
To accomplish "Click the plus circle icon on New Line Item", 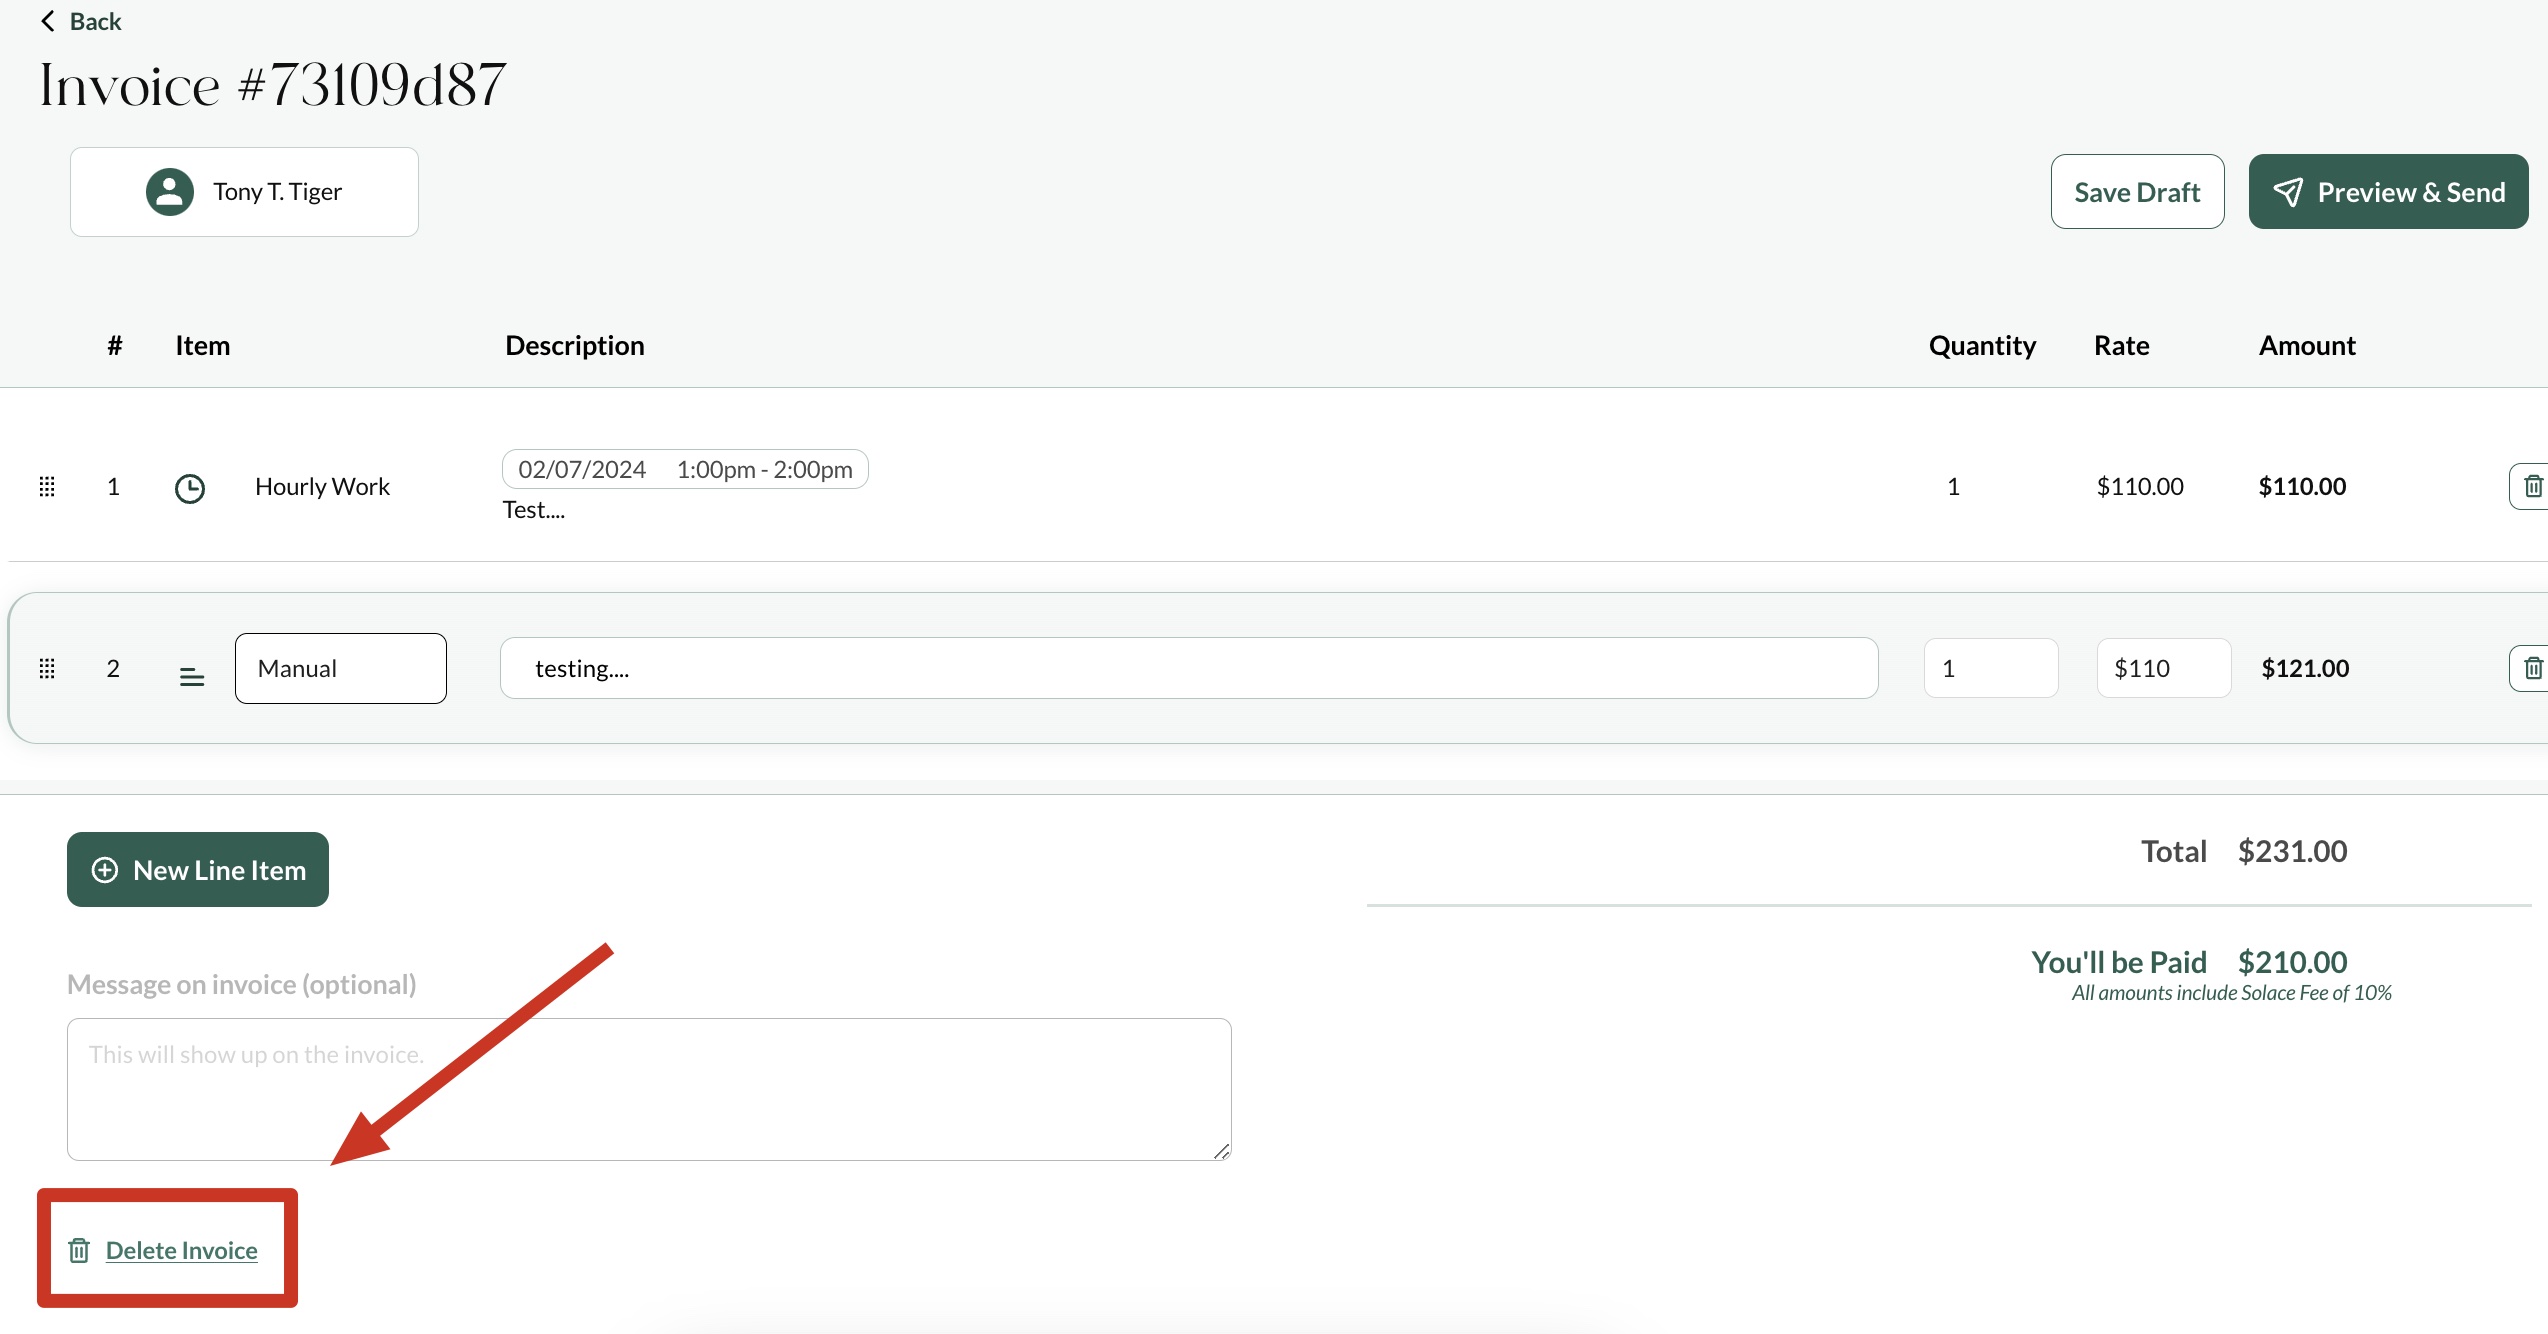I will coord(105,870).
